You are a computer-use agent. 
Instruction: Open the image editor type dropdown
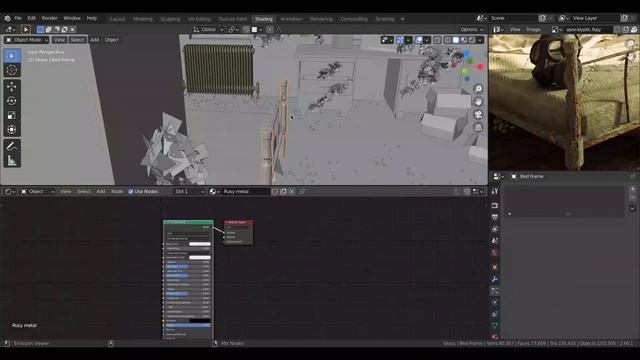(498, 29)
